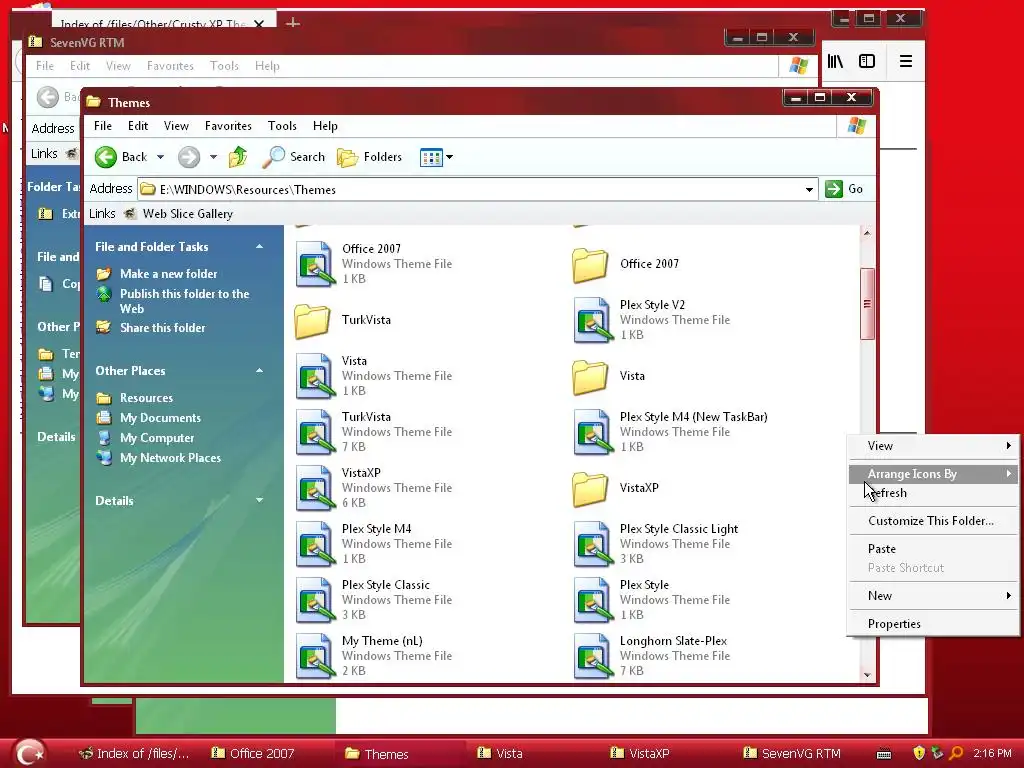Viewport: 1024px width, 768px height.
Task: Click Share this folder link
Action: (163, 328)
